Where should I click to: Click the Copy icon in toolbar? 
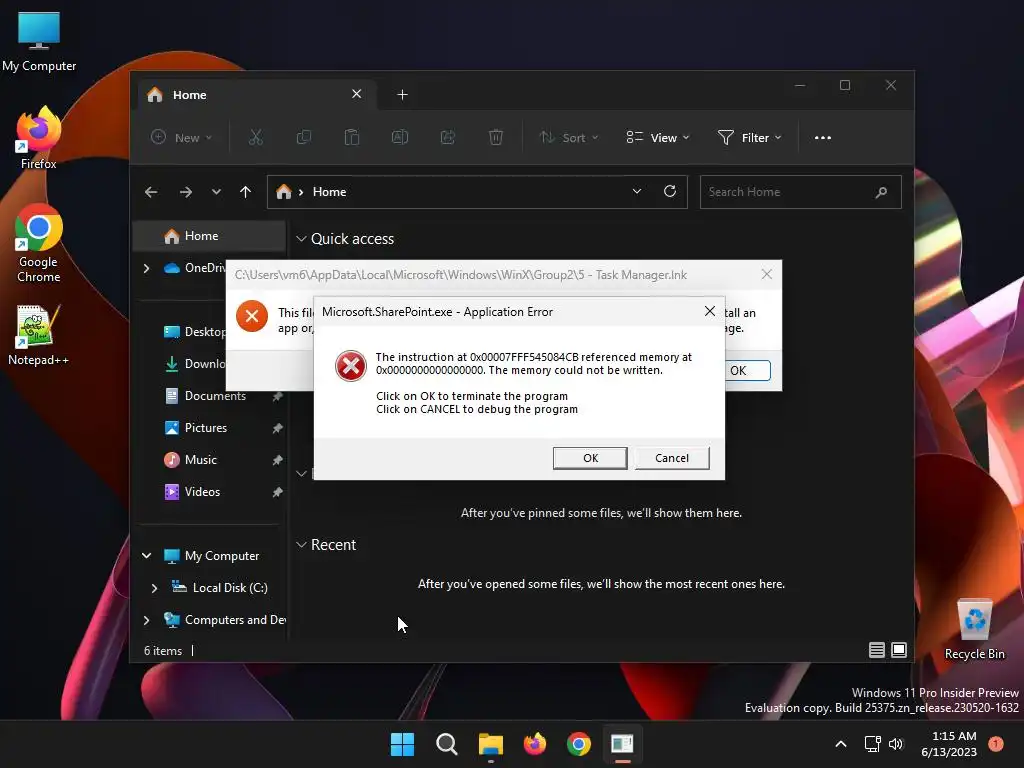(x=304, y=137)
